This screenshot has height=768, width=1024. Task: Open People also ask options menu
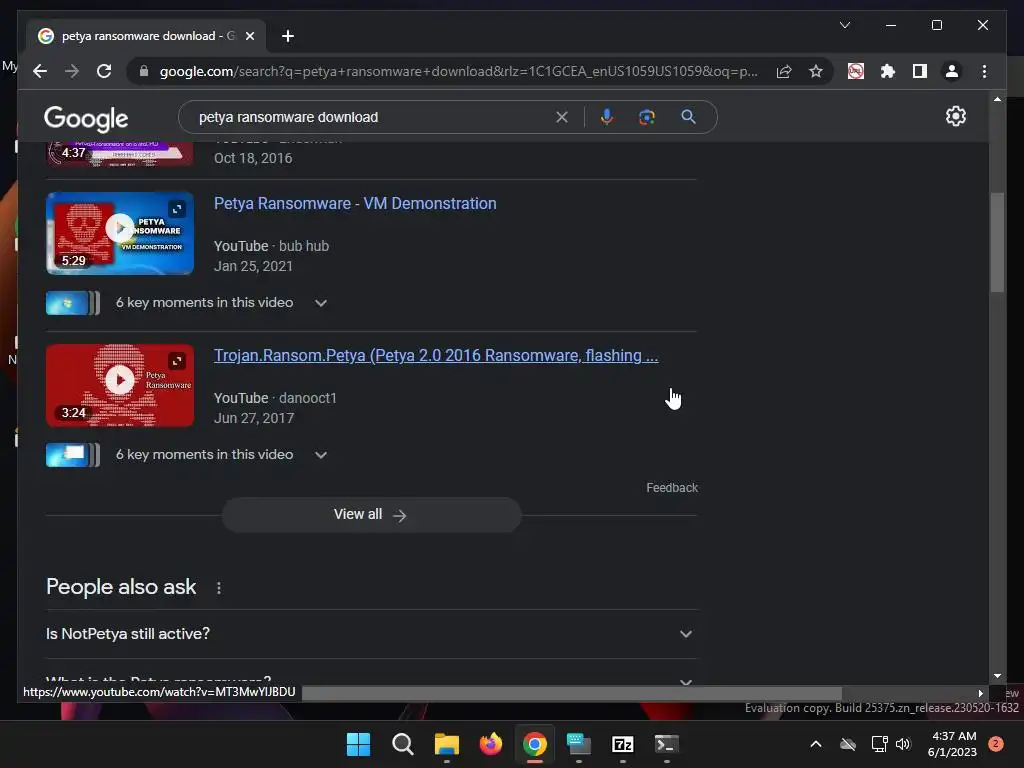(219, 588)
